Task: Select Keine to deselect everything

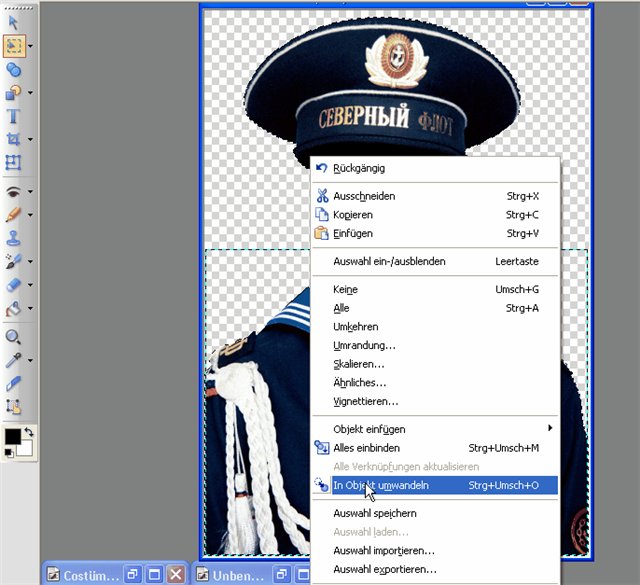Action: 435,289
